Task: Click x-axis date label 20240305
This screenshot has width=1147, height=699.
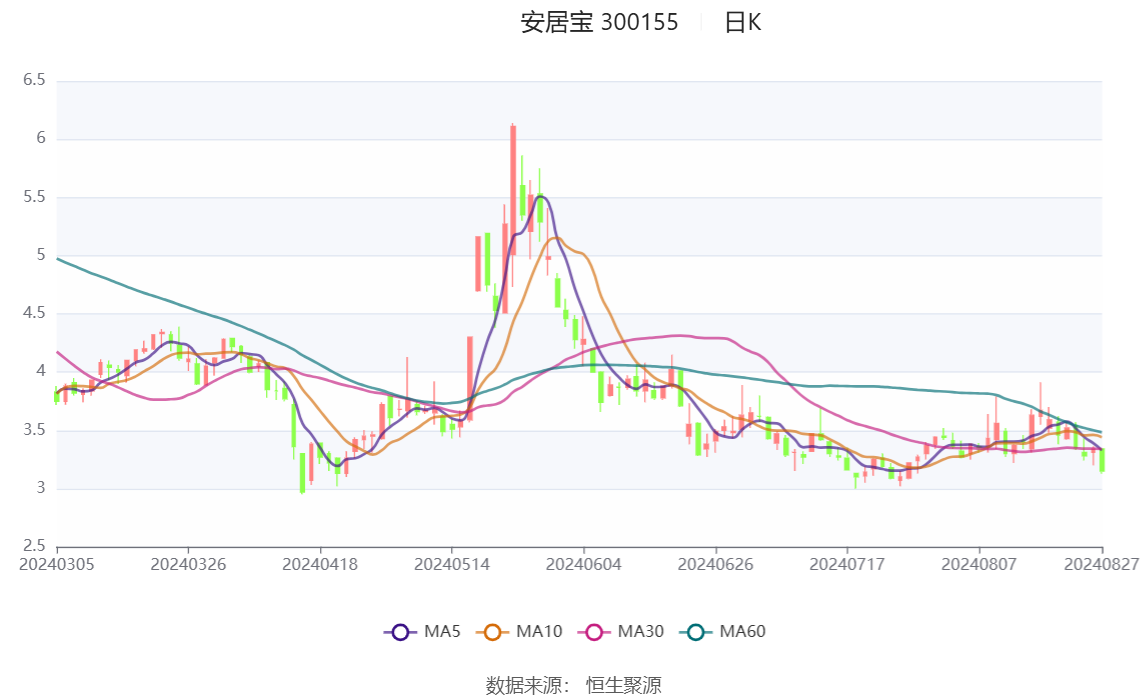Action: coord(56,564)
